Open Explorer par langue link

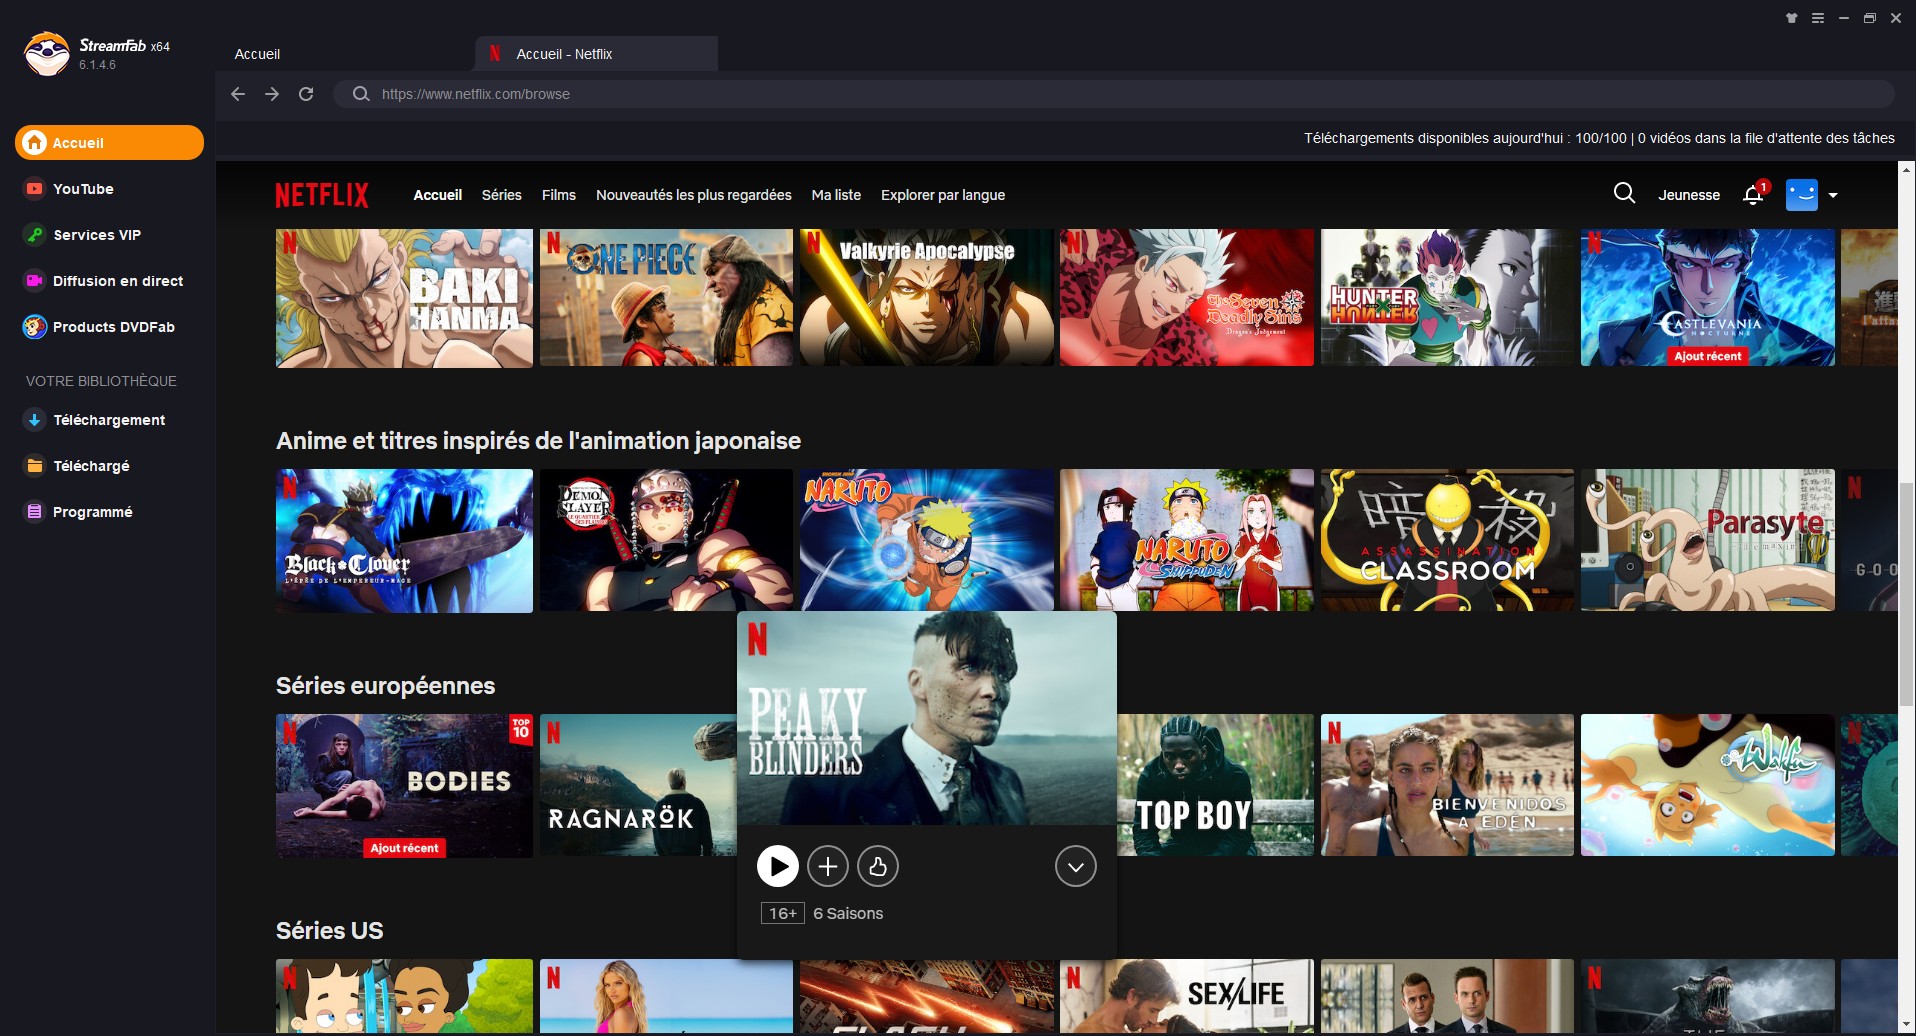pos(942,195)
